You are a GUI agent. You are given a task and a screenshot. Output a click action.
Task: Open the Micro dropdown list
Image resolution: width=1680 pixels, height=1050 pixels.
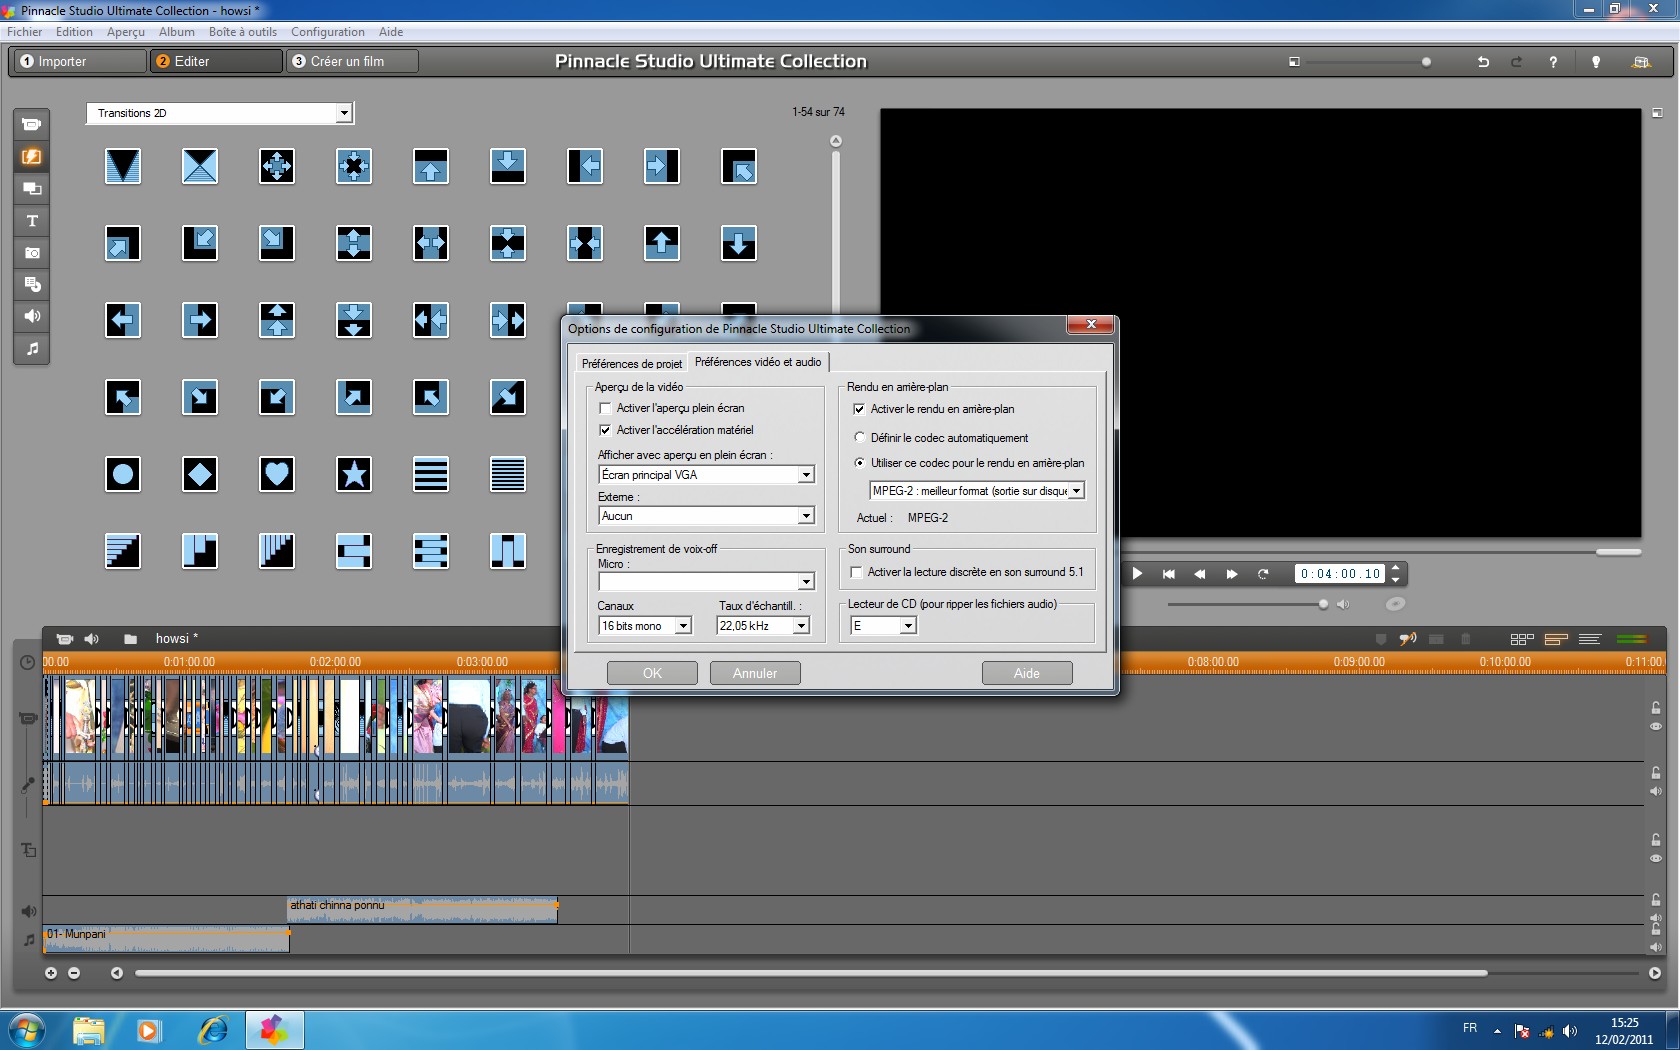click(806, 581)
